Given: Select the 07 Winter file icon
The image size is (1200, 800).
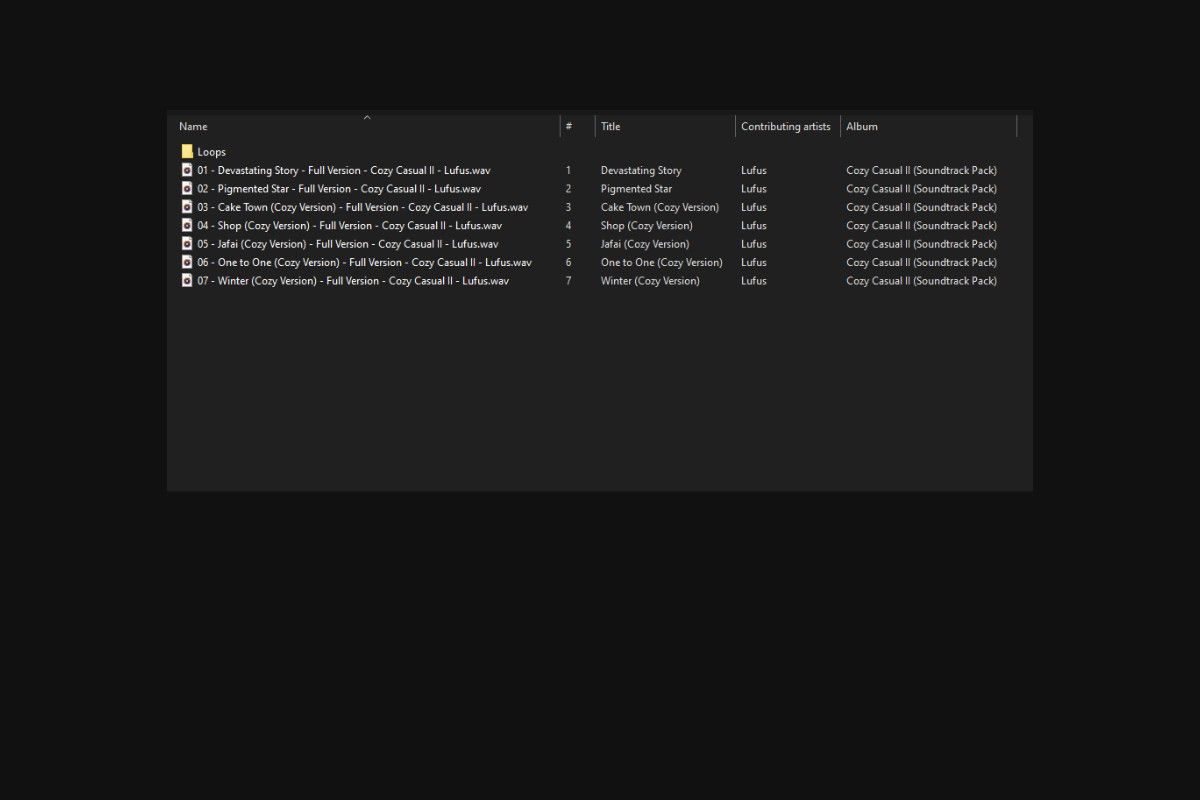Looking at the screenshot, I should click(x=187, y=281).
